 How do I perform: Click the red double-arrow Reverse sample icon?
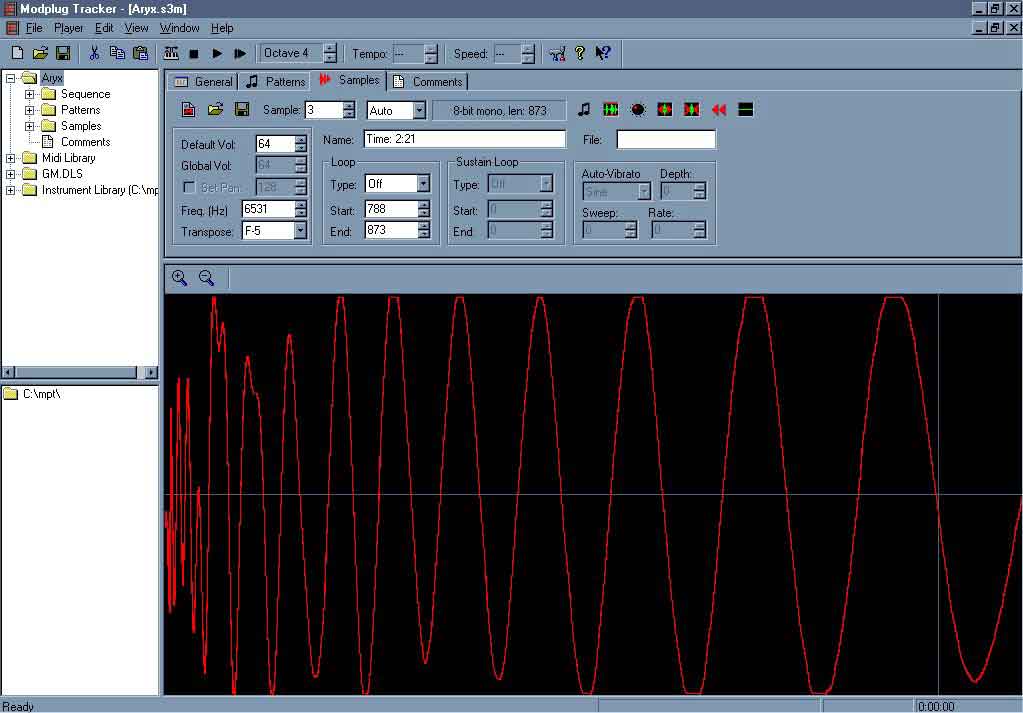coord(718,110)
